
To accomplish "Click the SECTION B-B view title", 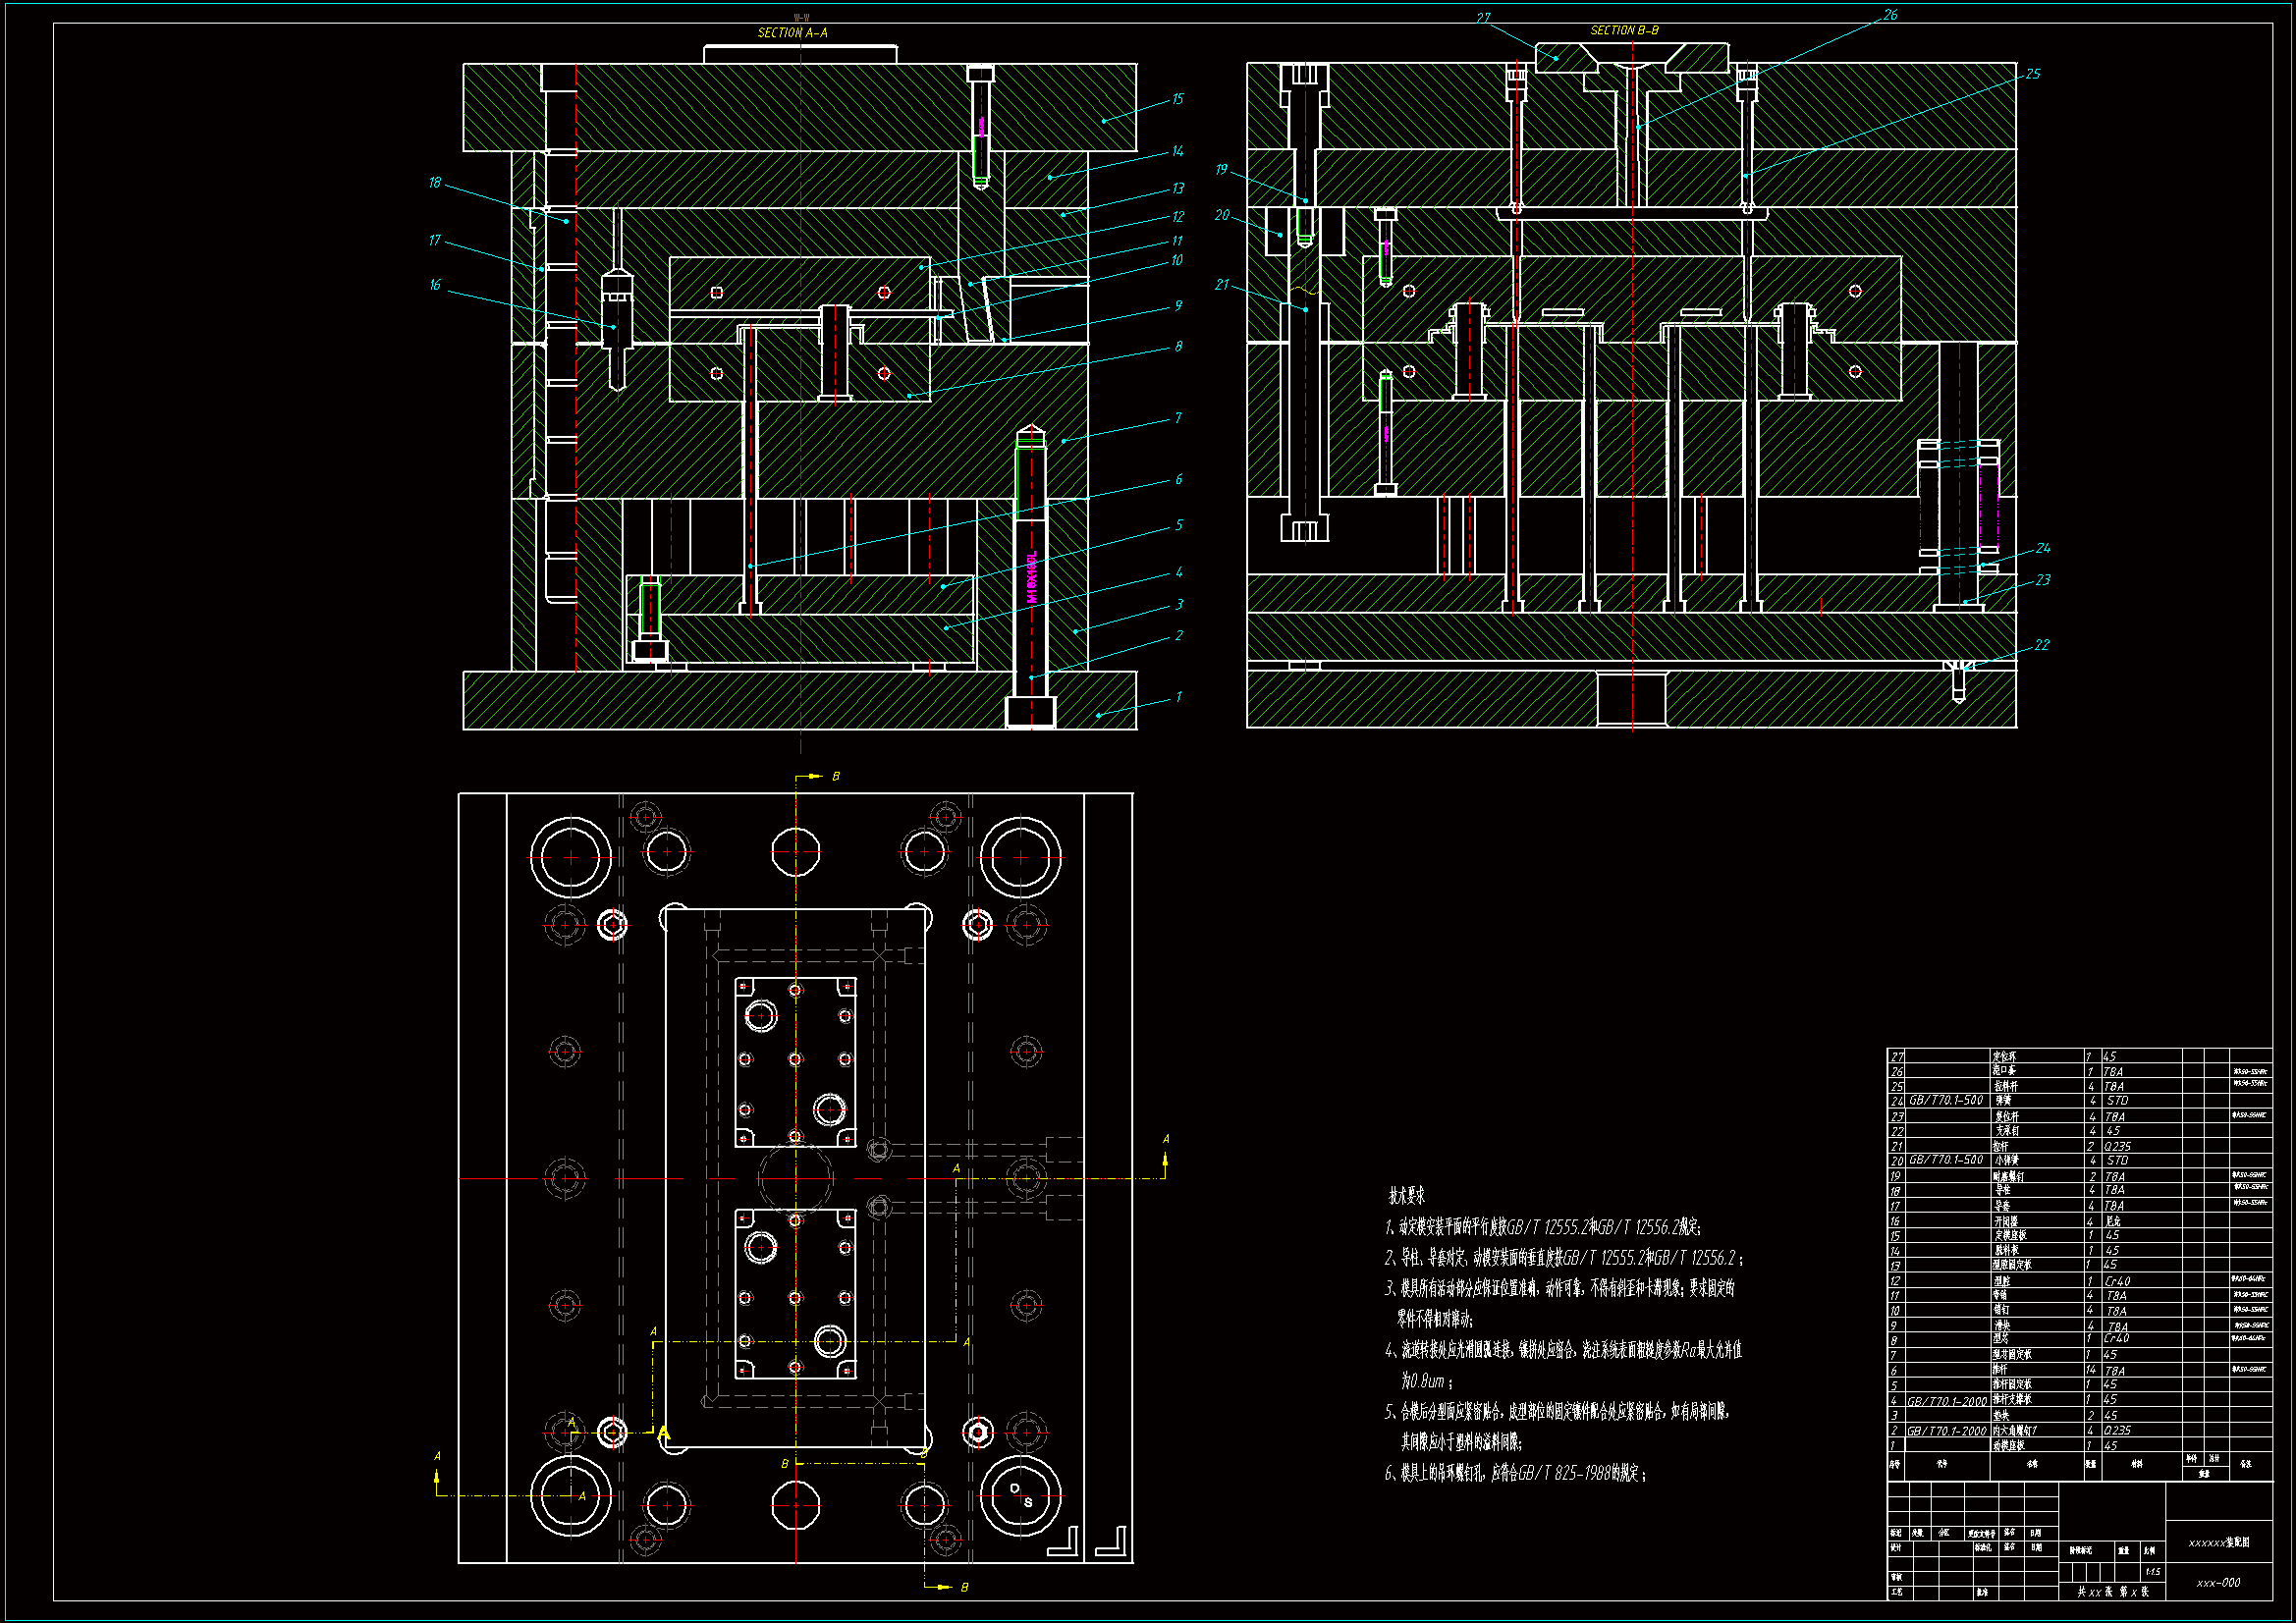I will pyautogui.click(x=1624, y=31).
